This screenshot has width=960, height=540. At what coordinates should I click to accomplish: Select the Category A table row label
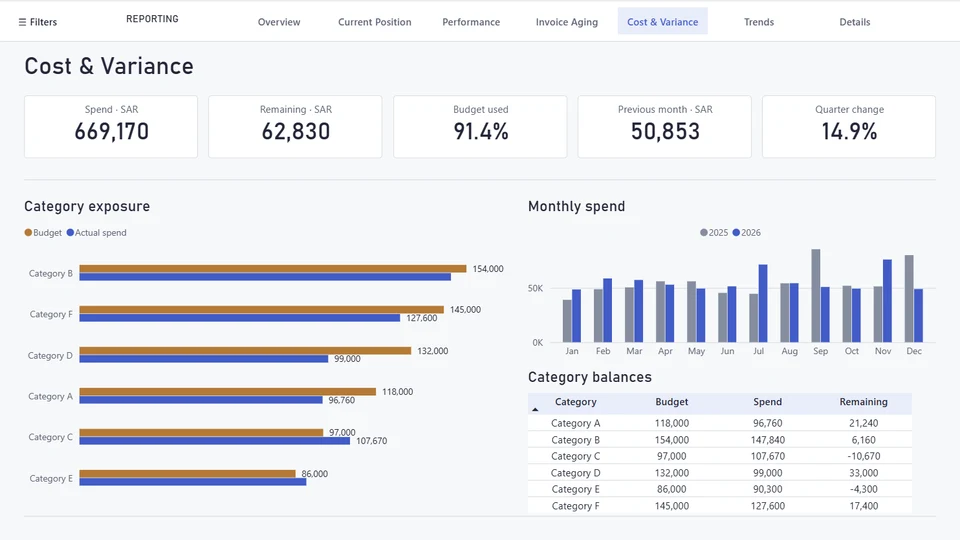[576, 423]
